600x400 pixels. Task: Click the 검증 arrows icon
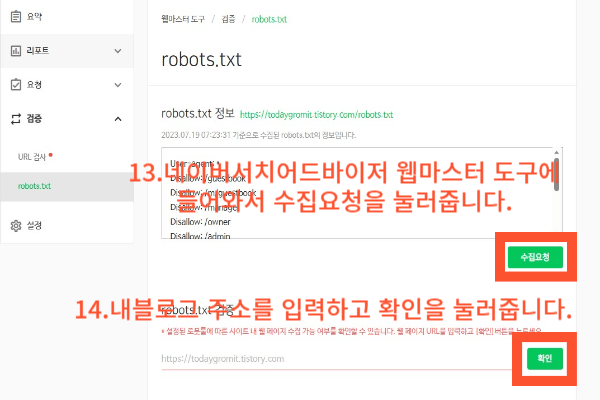[x=16, y=119]
